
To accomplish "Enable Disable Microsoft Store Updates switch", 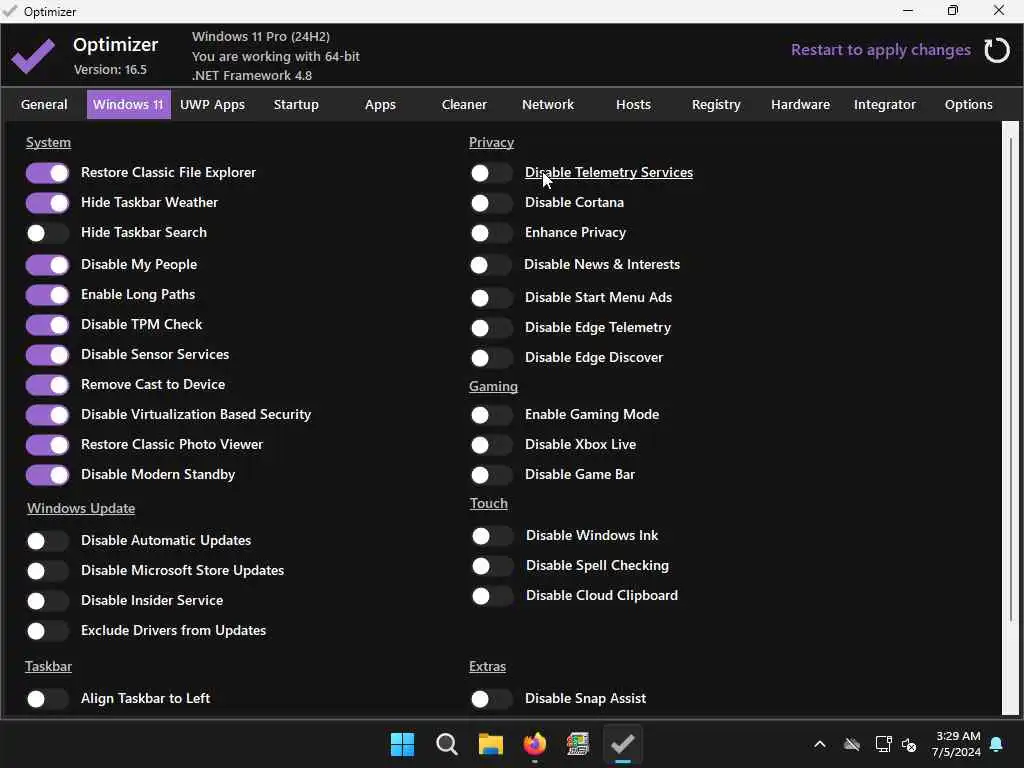I will 47,571.
